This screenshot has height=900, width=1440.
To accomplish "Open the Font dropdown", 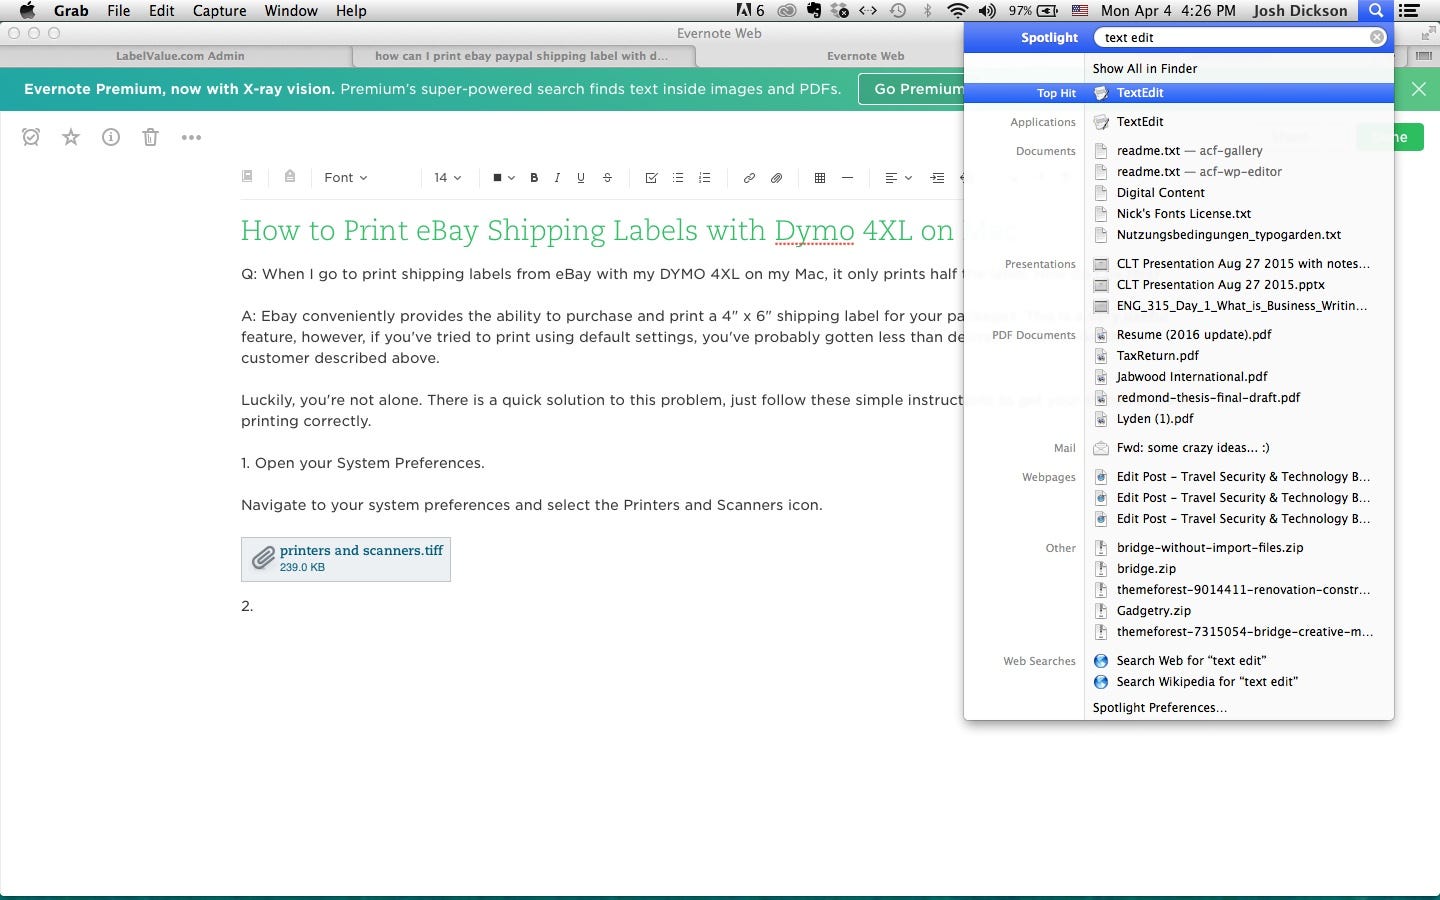I will tap(346, 177).
